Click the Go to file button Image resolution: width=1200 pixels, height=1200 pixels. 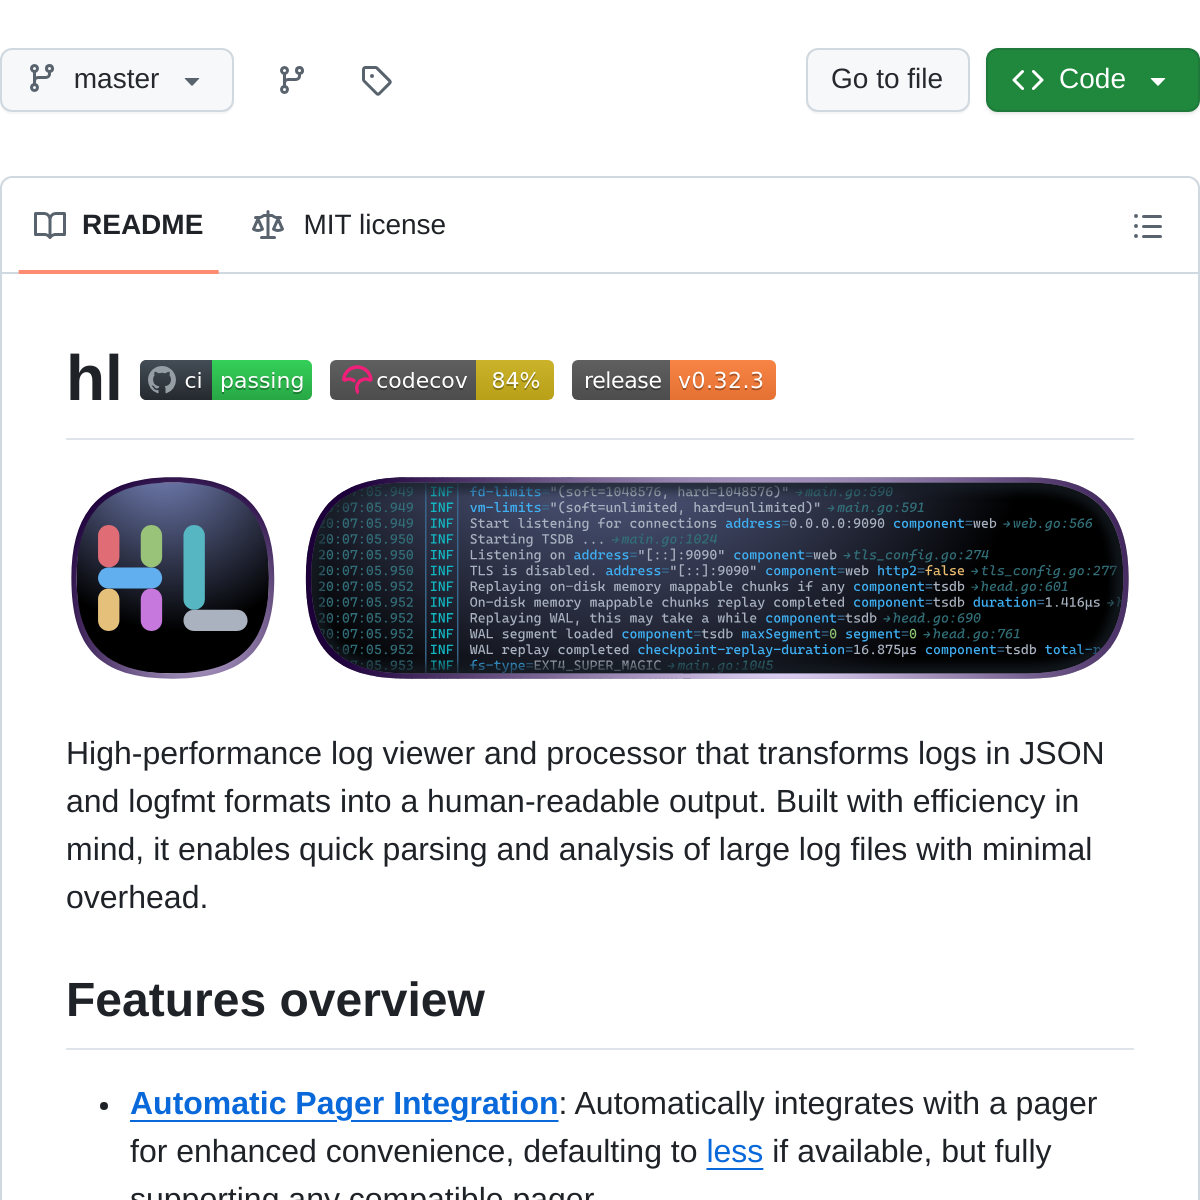pos(887,80)
